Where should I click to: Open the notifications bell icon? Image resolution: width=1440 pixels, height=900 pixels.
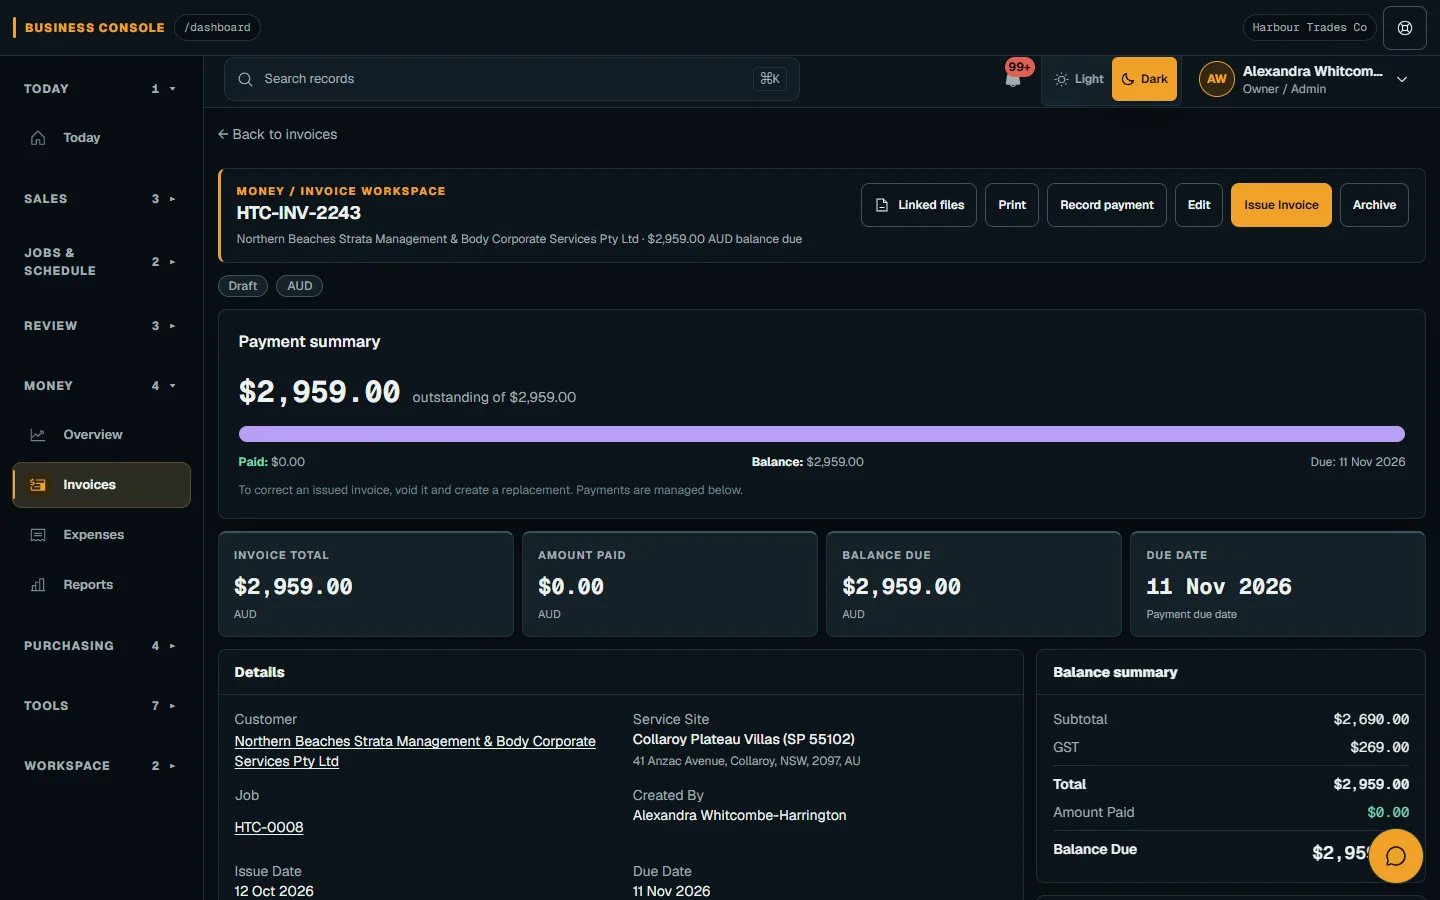pyautogui.click(x=1013, y=79)
